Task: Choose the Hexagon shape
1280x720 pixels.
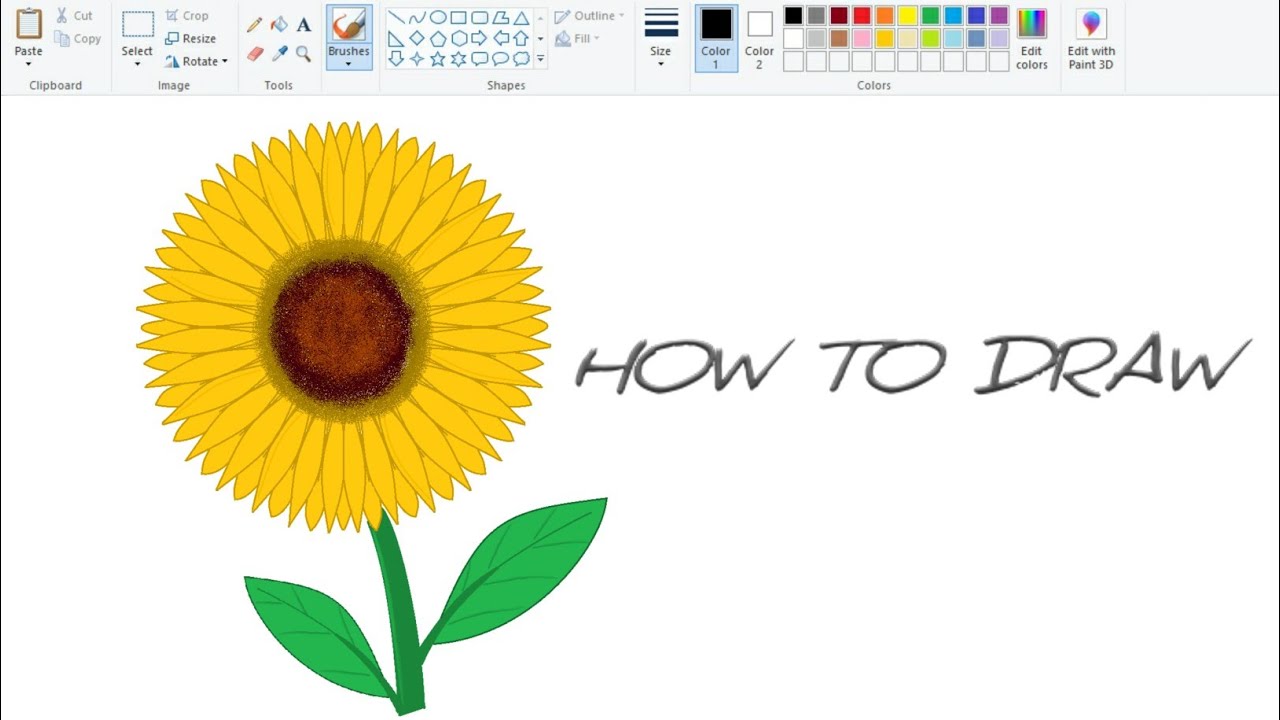Action: coord(459,39)
